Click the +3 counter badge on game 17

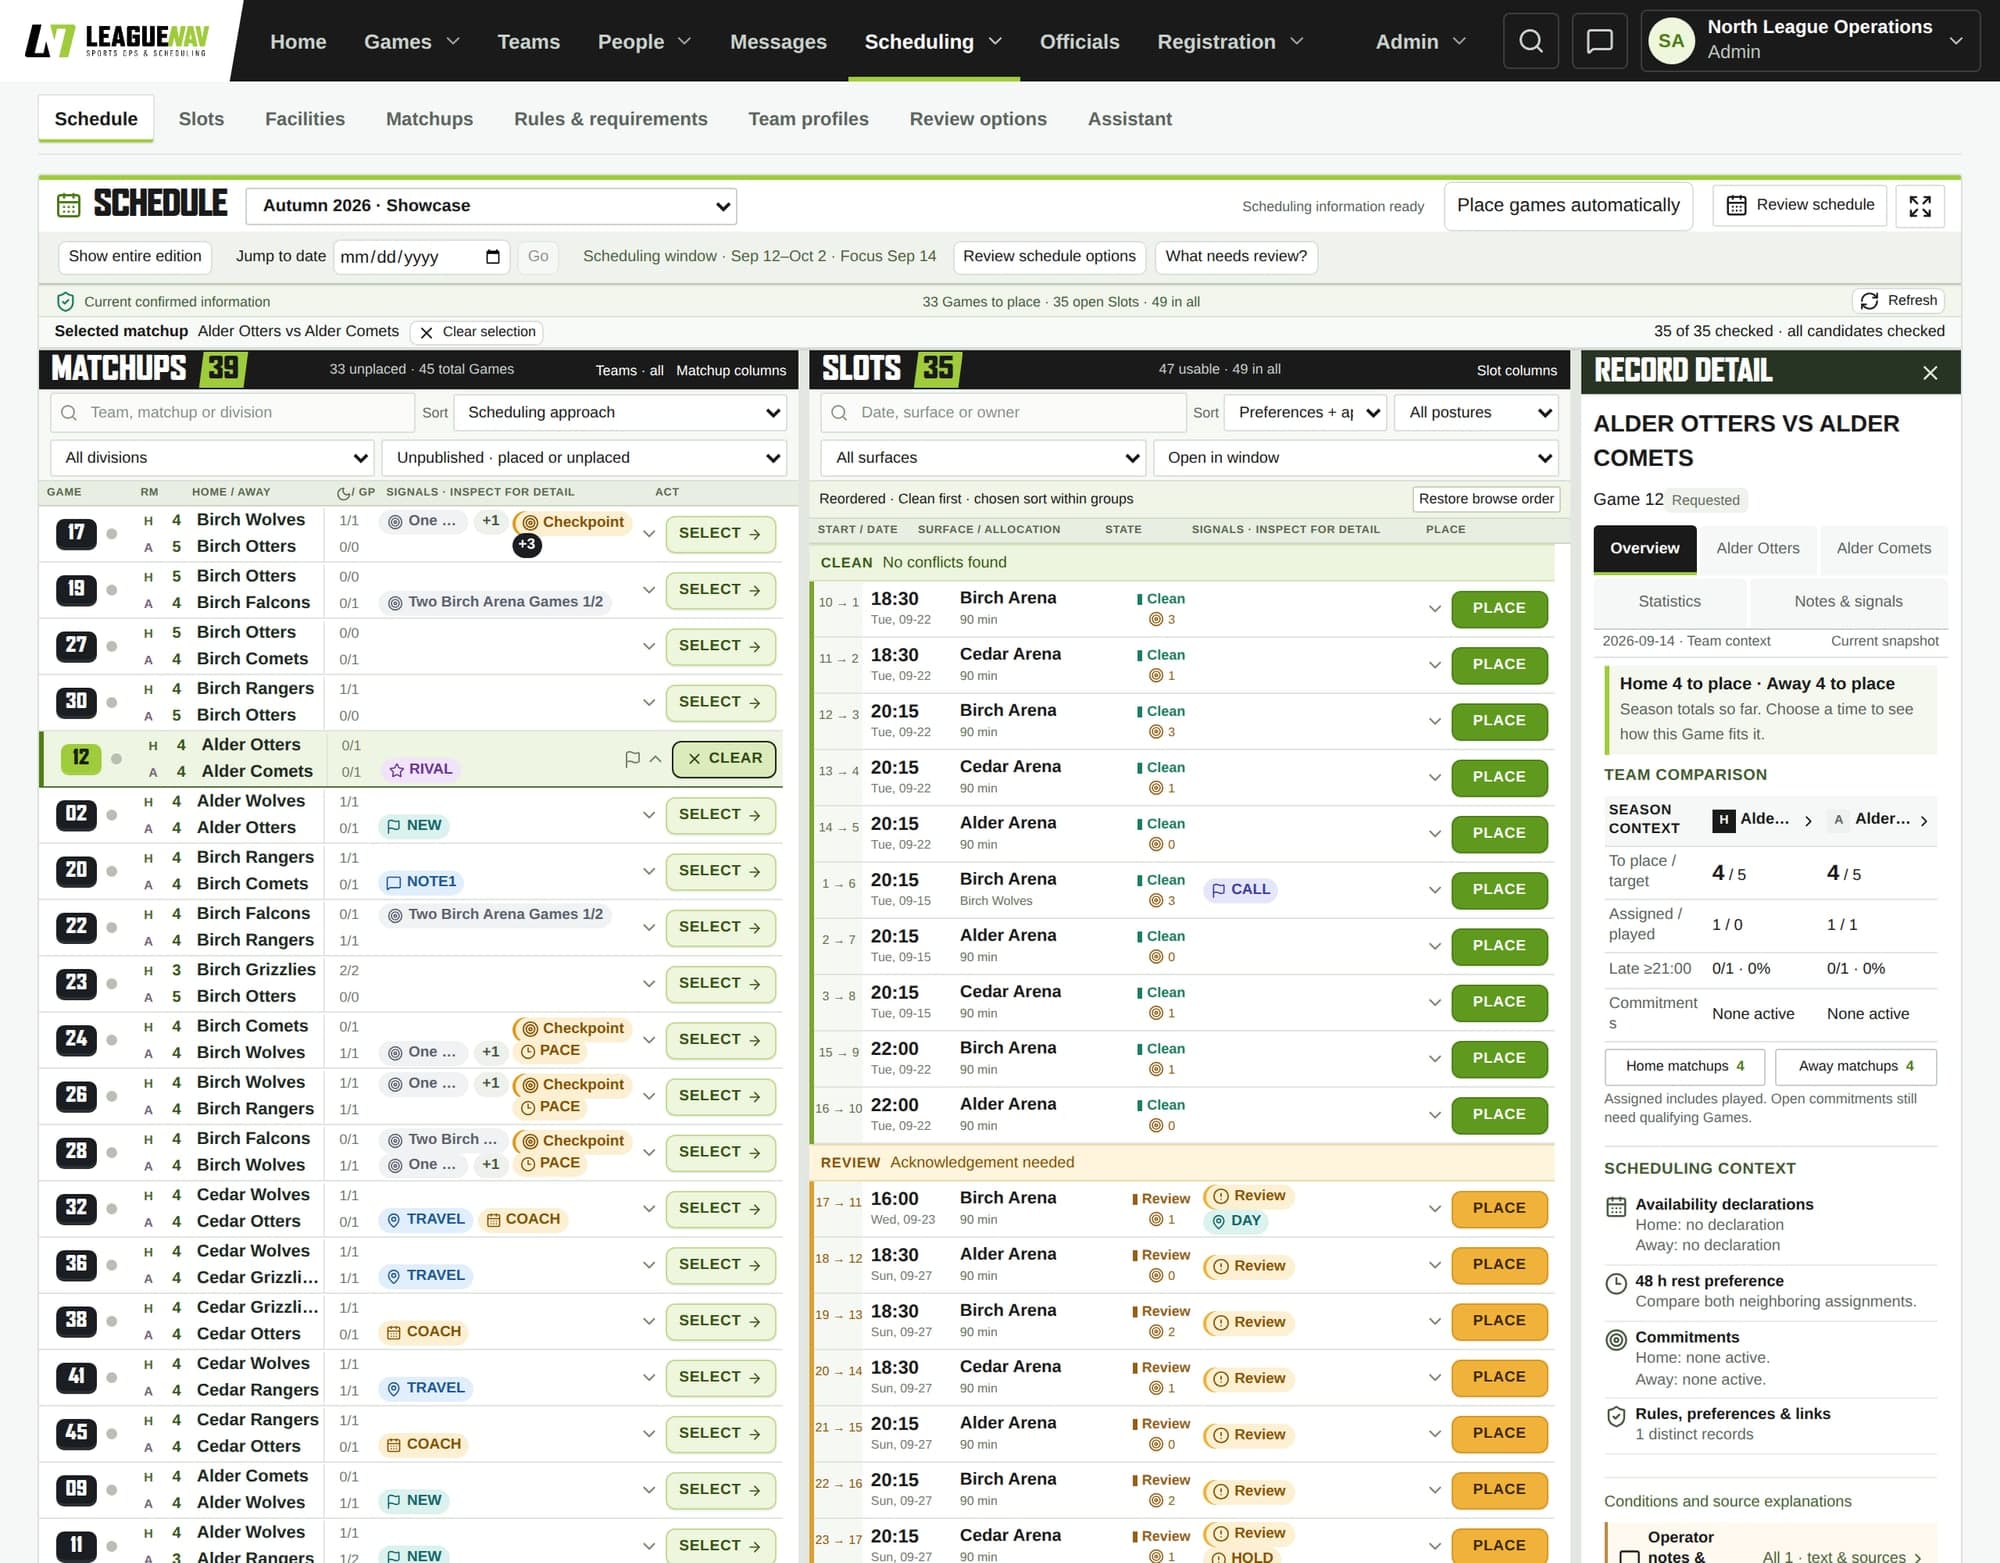point(527,545)
